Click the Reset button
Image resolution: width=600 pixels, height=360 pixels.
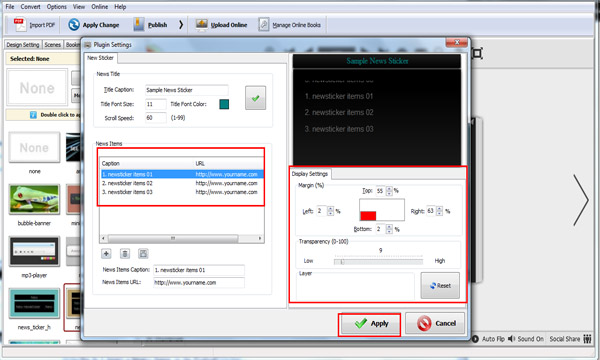point(440,285)
